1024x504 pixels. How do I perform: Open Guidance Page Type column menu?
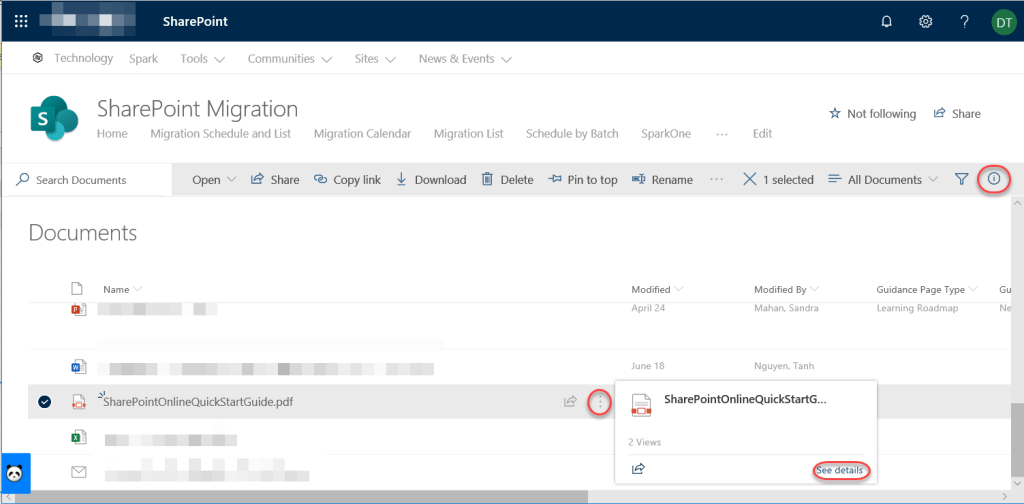pos(927,289)
